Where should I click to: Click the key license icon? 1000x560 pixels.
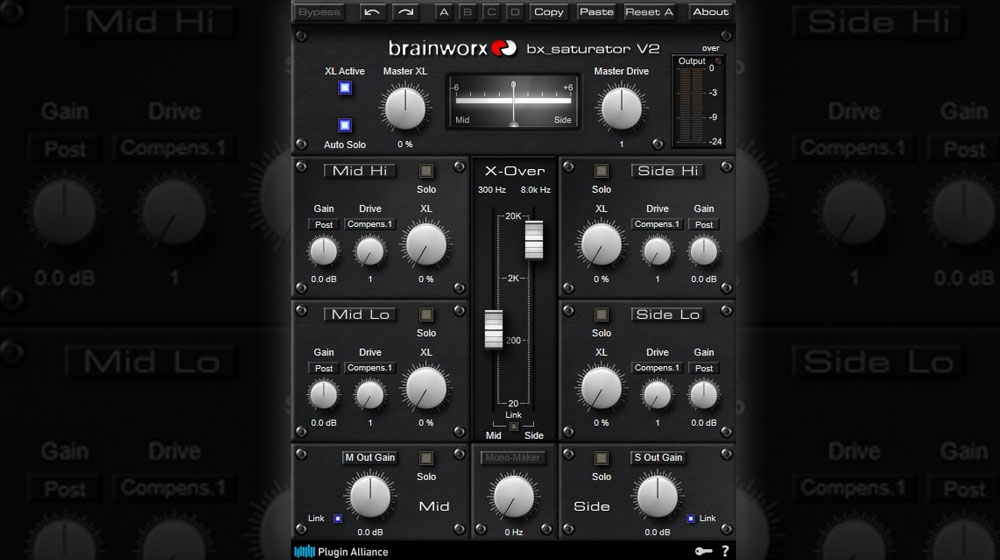click(x=704, y=551)
